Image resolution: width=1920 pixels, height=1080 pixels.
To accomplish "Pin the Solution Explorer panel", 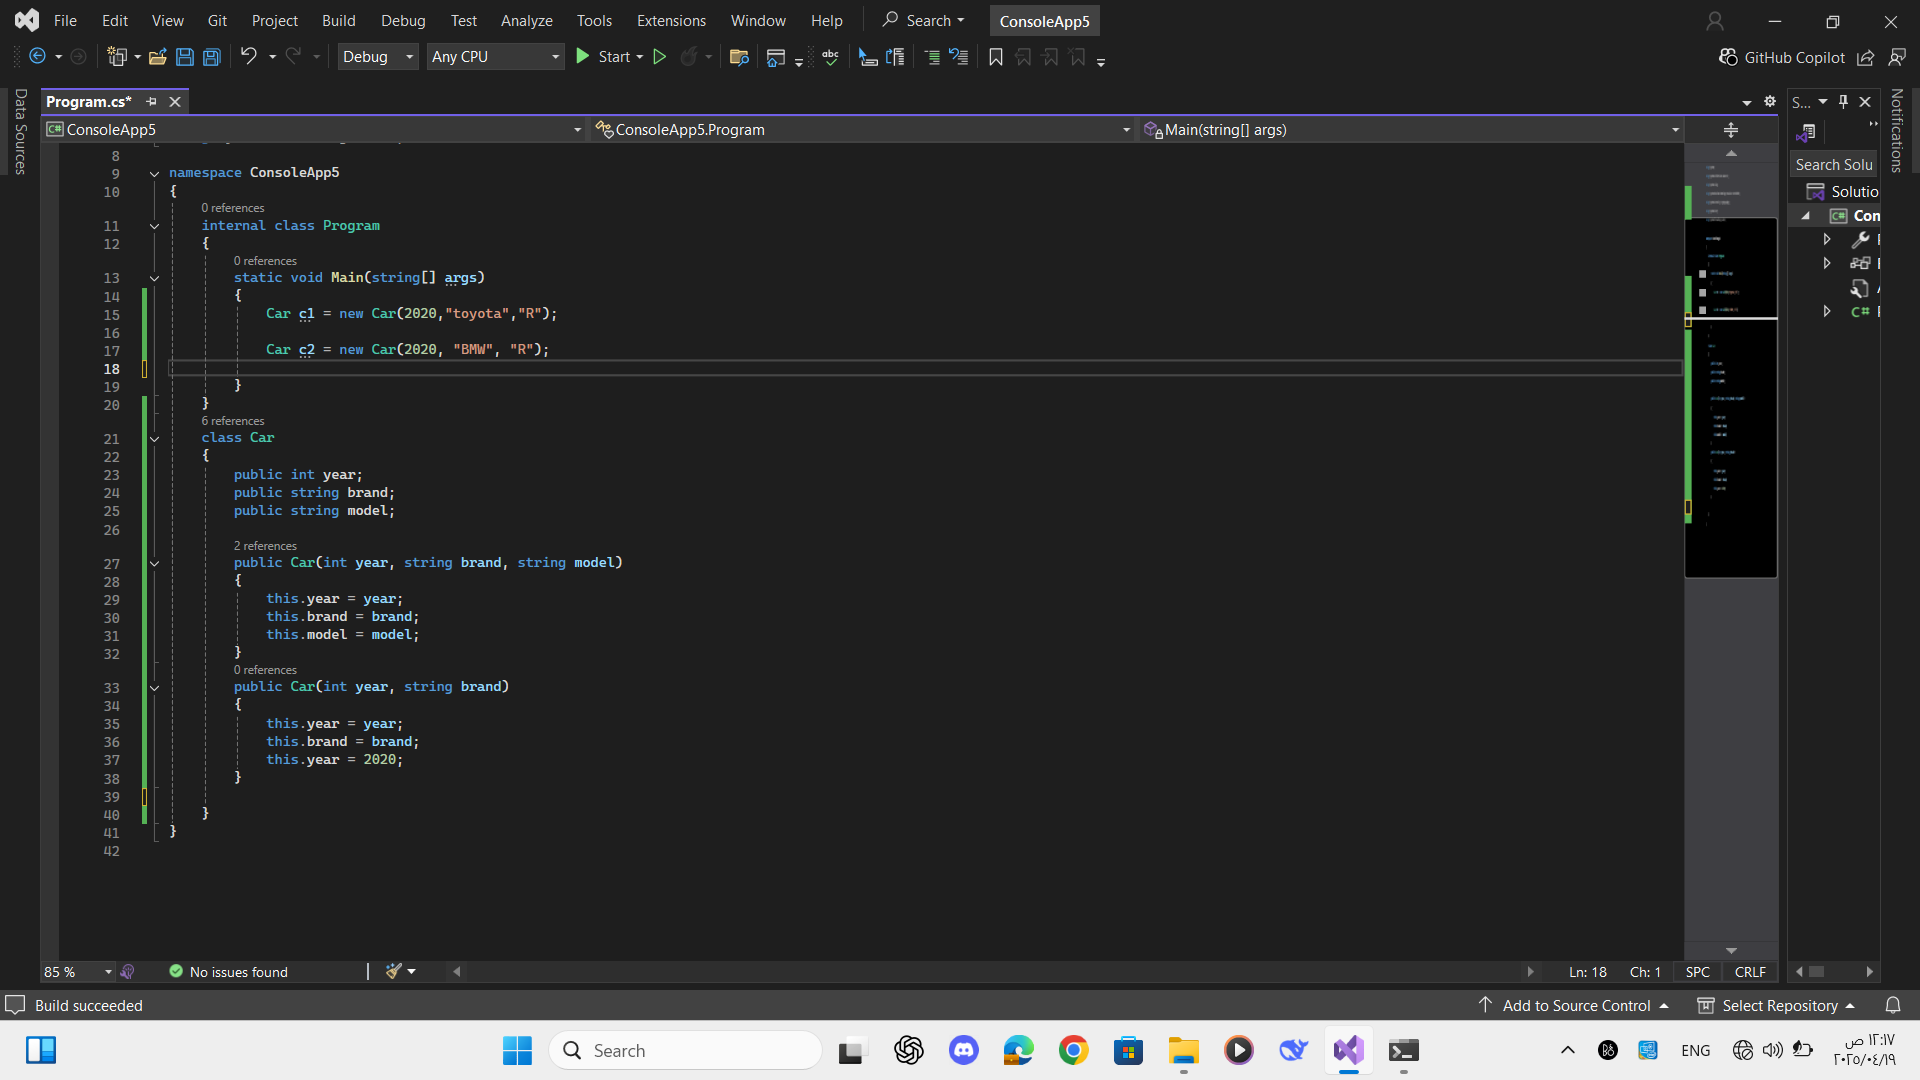I will coord(1843,101).
